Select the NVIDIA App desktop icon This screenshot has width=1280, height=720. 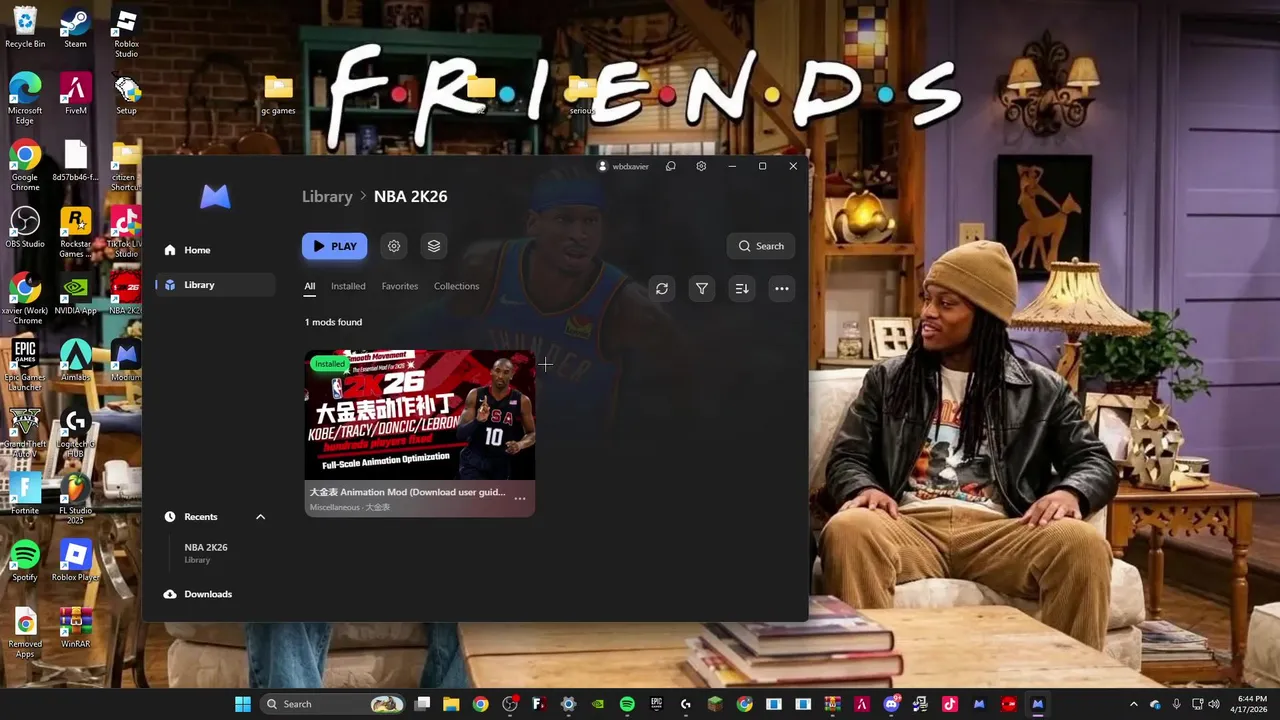coord(75,294)
